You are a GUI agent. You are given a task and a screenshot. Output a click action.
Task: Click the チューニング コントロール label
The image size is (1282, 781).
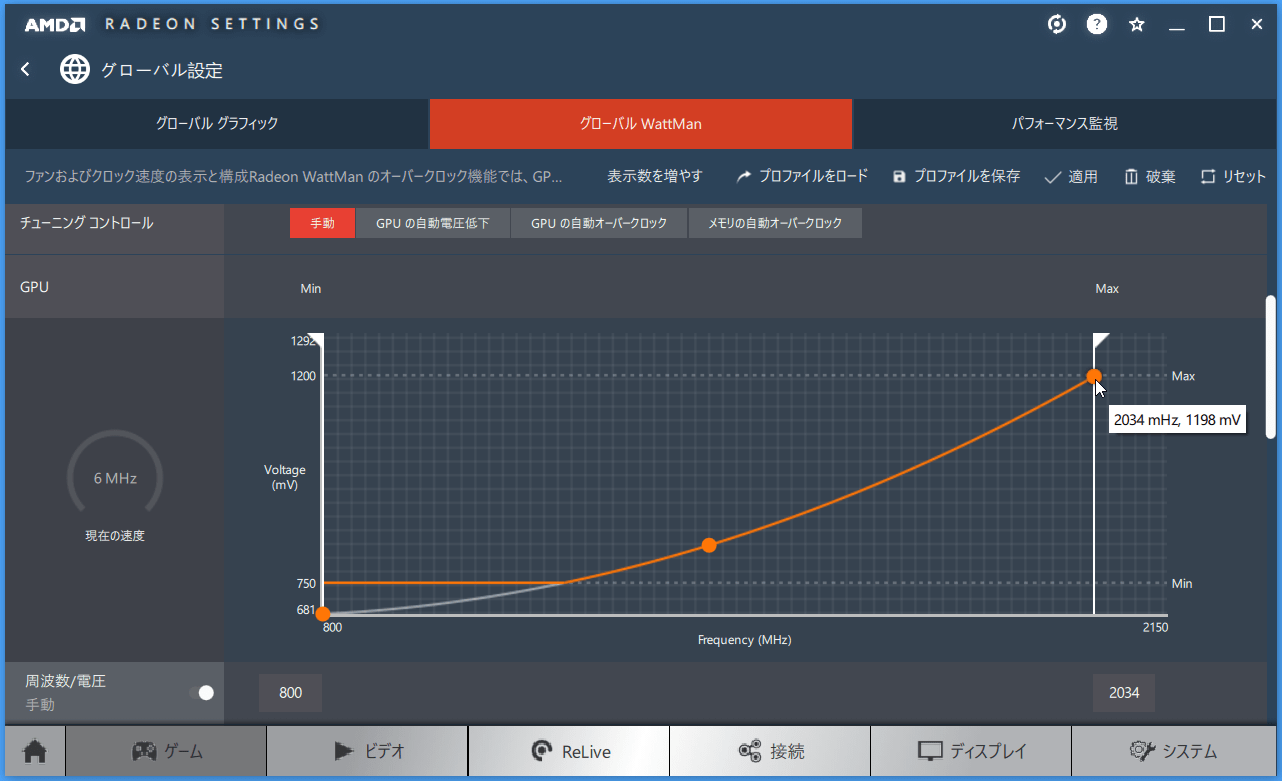click(87, 223)
